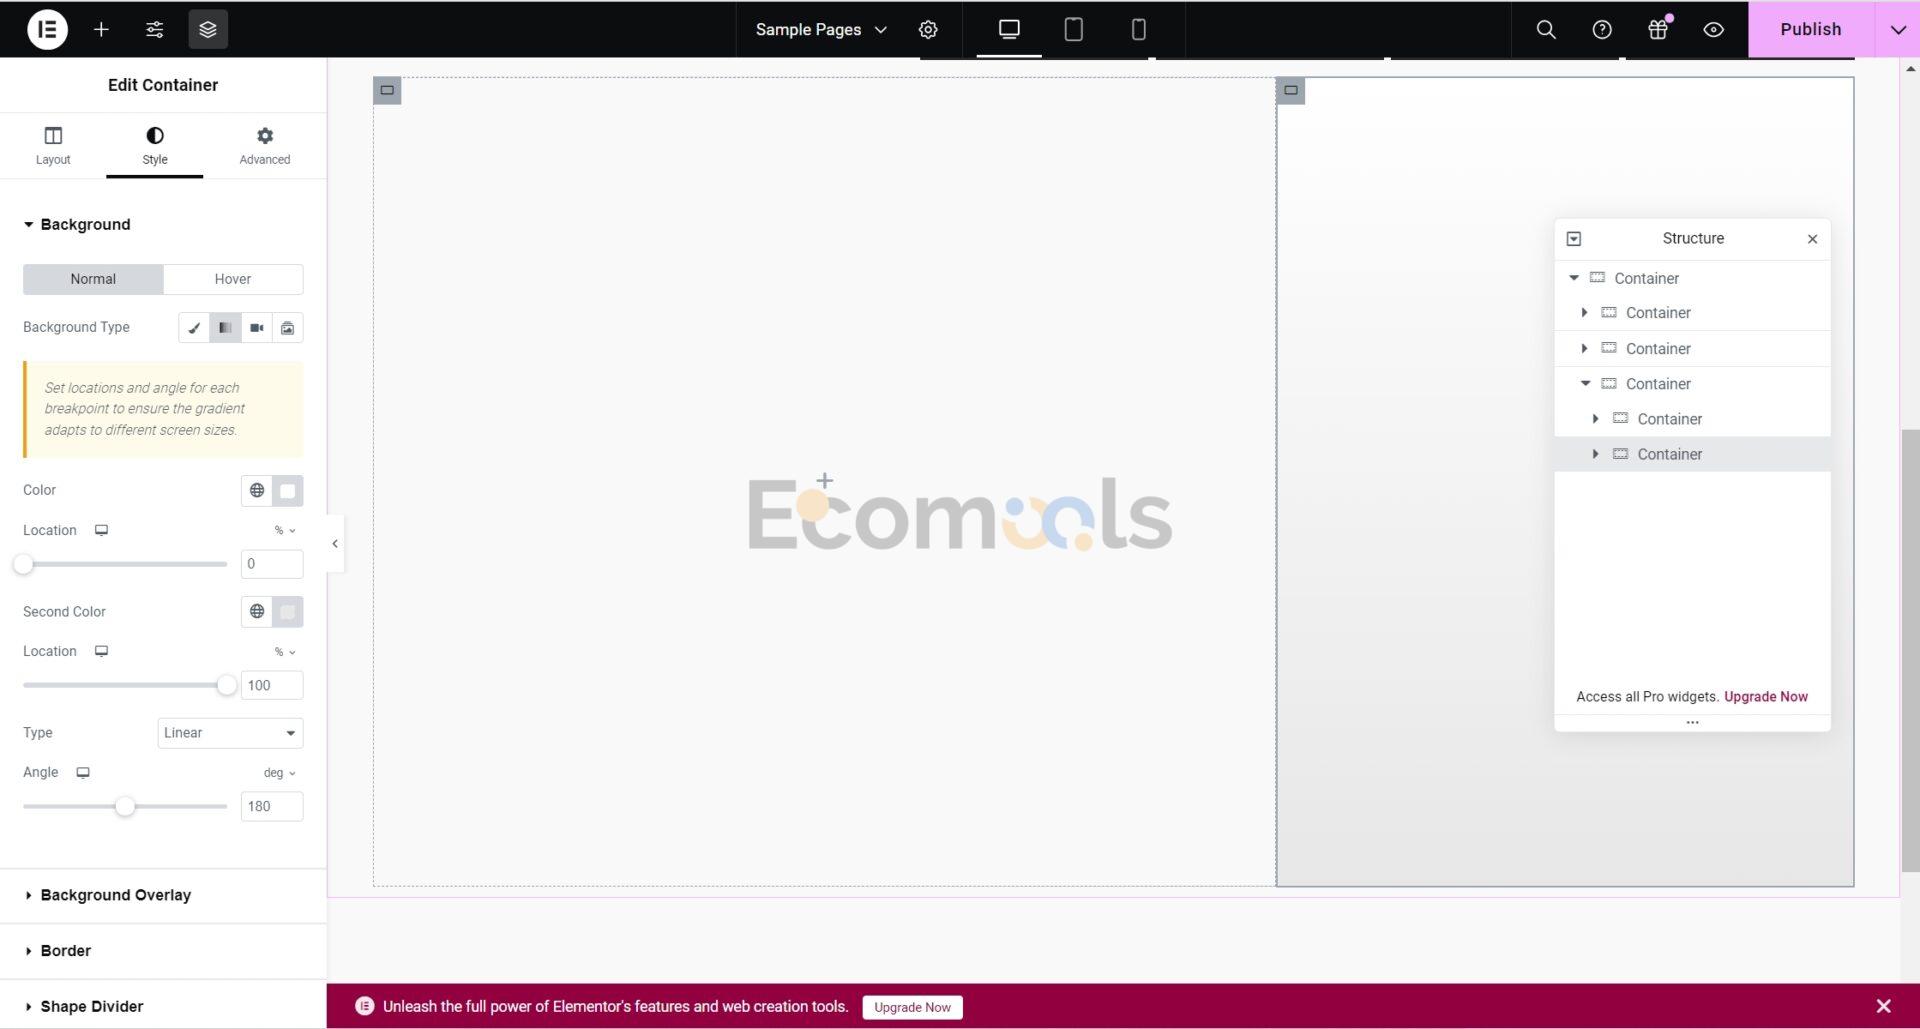The width and height of the screenshot is (1920, 1029).
Task: Click the add widget plus on canvas
Action: 825,481
